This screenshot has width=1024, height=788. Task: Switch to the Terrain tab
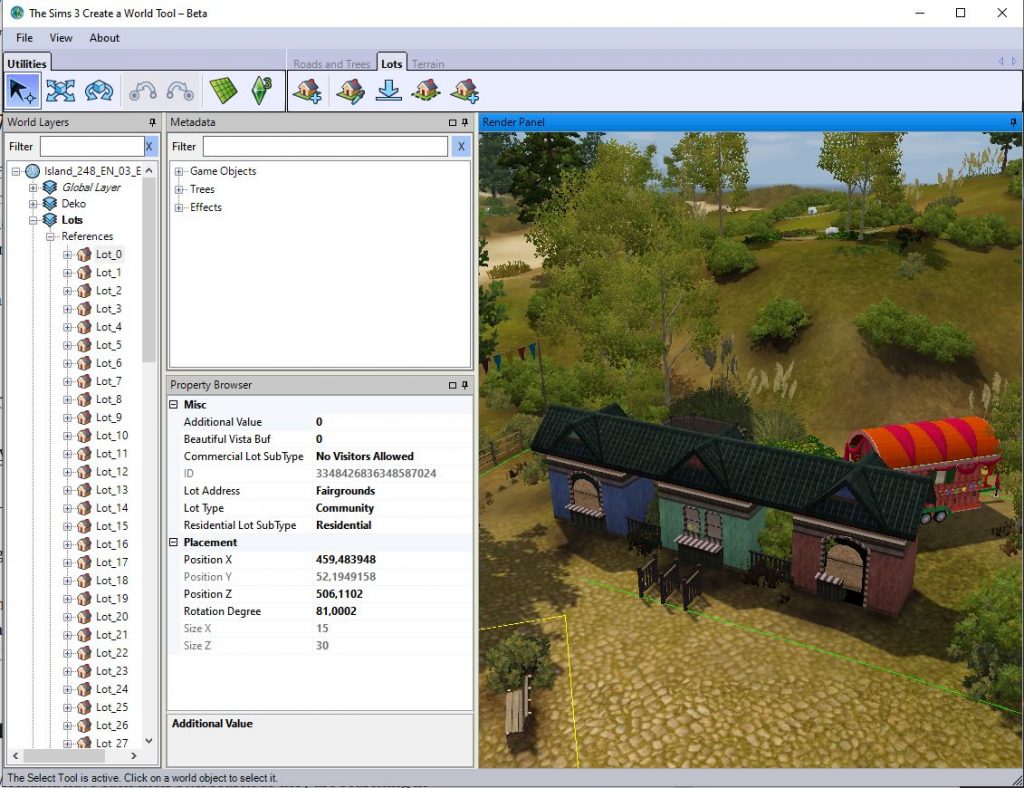(428, 64)
